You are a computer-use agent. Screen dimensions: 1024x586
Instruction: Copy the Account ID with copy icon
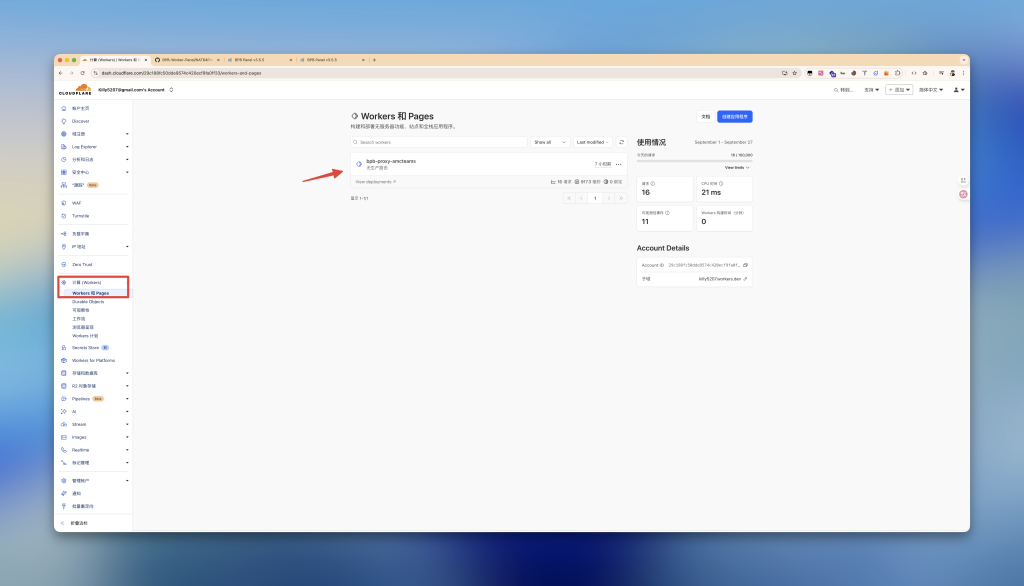click(745, 265)
